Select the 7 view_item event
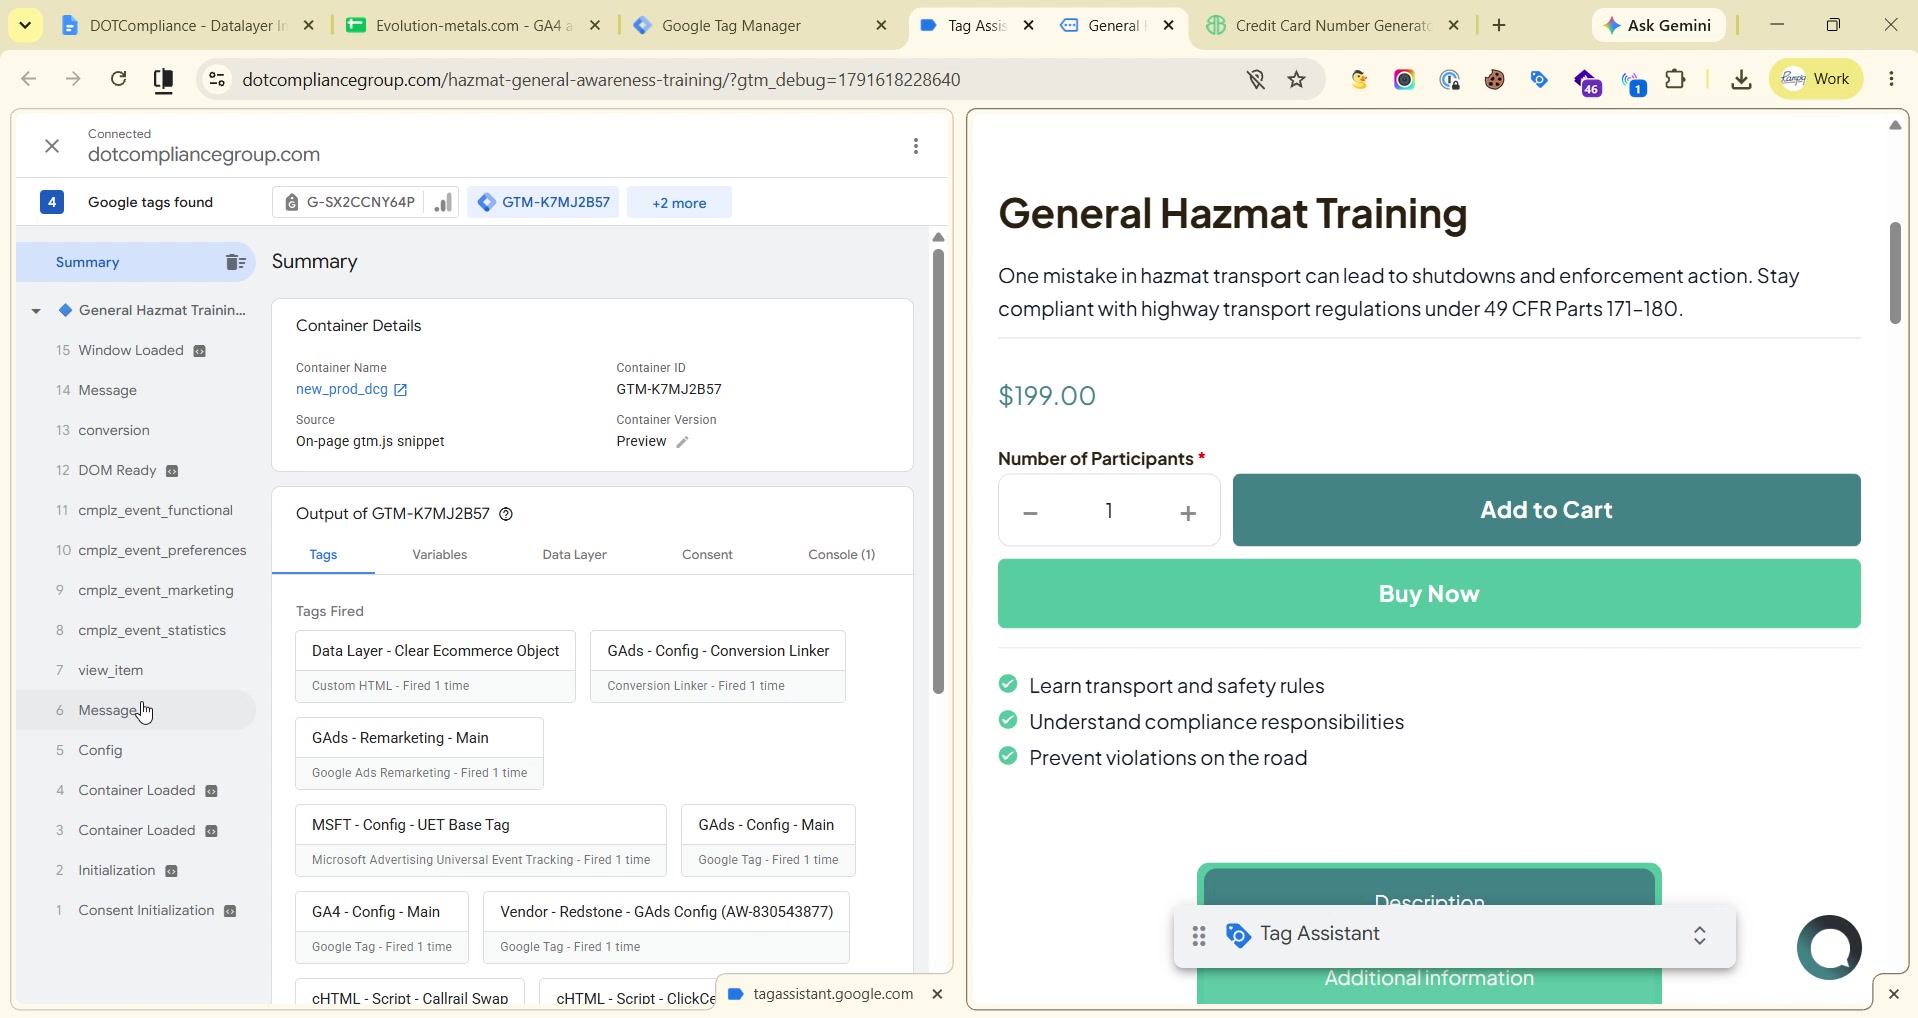The height and width of the screenshot is (1018, 1918). pyautogui.click(x=136, y=671)
